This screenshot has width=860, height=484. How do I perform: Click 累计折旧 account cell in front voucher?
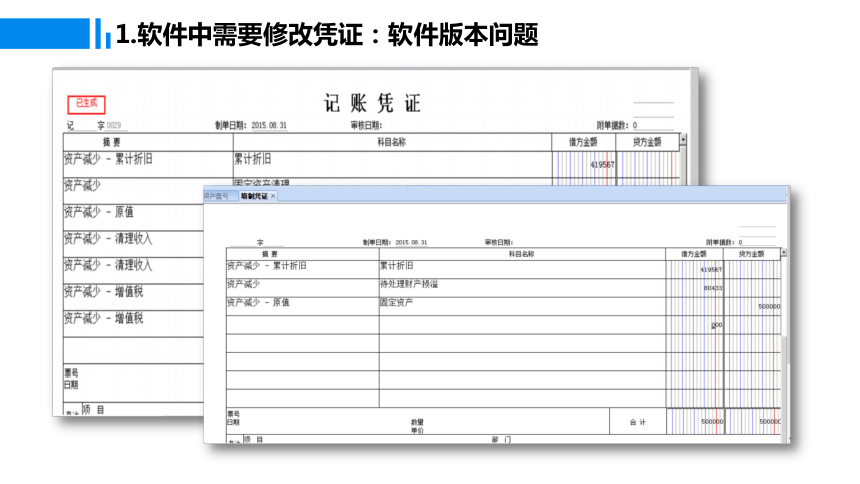[397, 266]
